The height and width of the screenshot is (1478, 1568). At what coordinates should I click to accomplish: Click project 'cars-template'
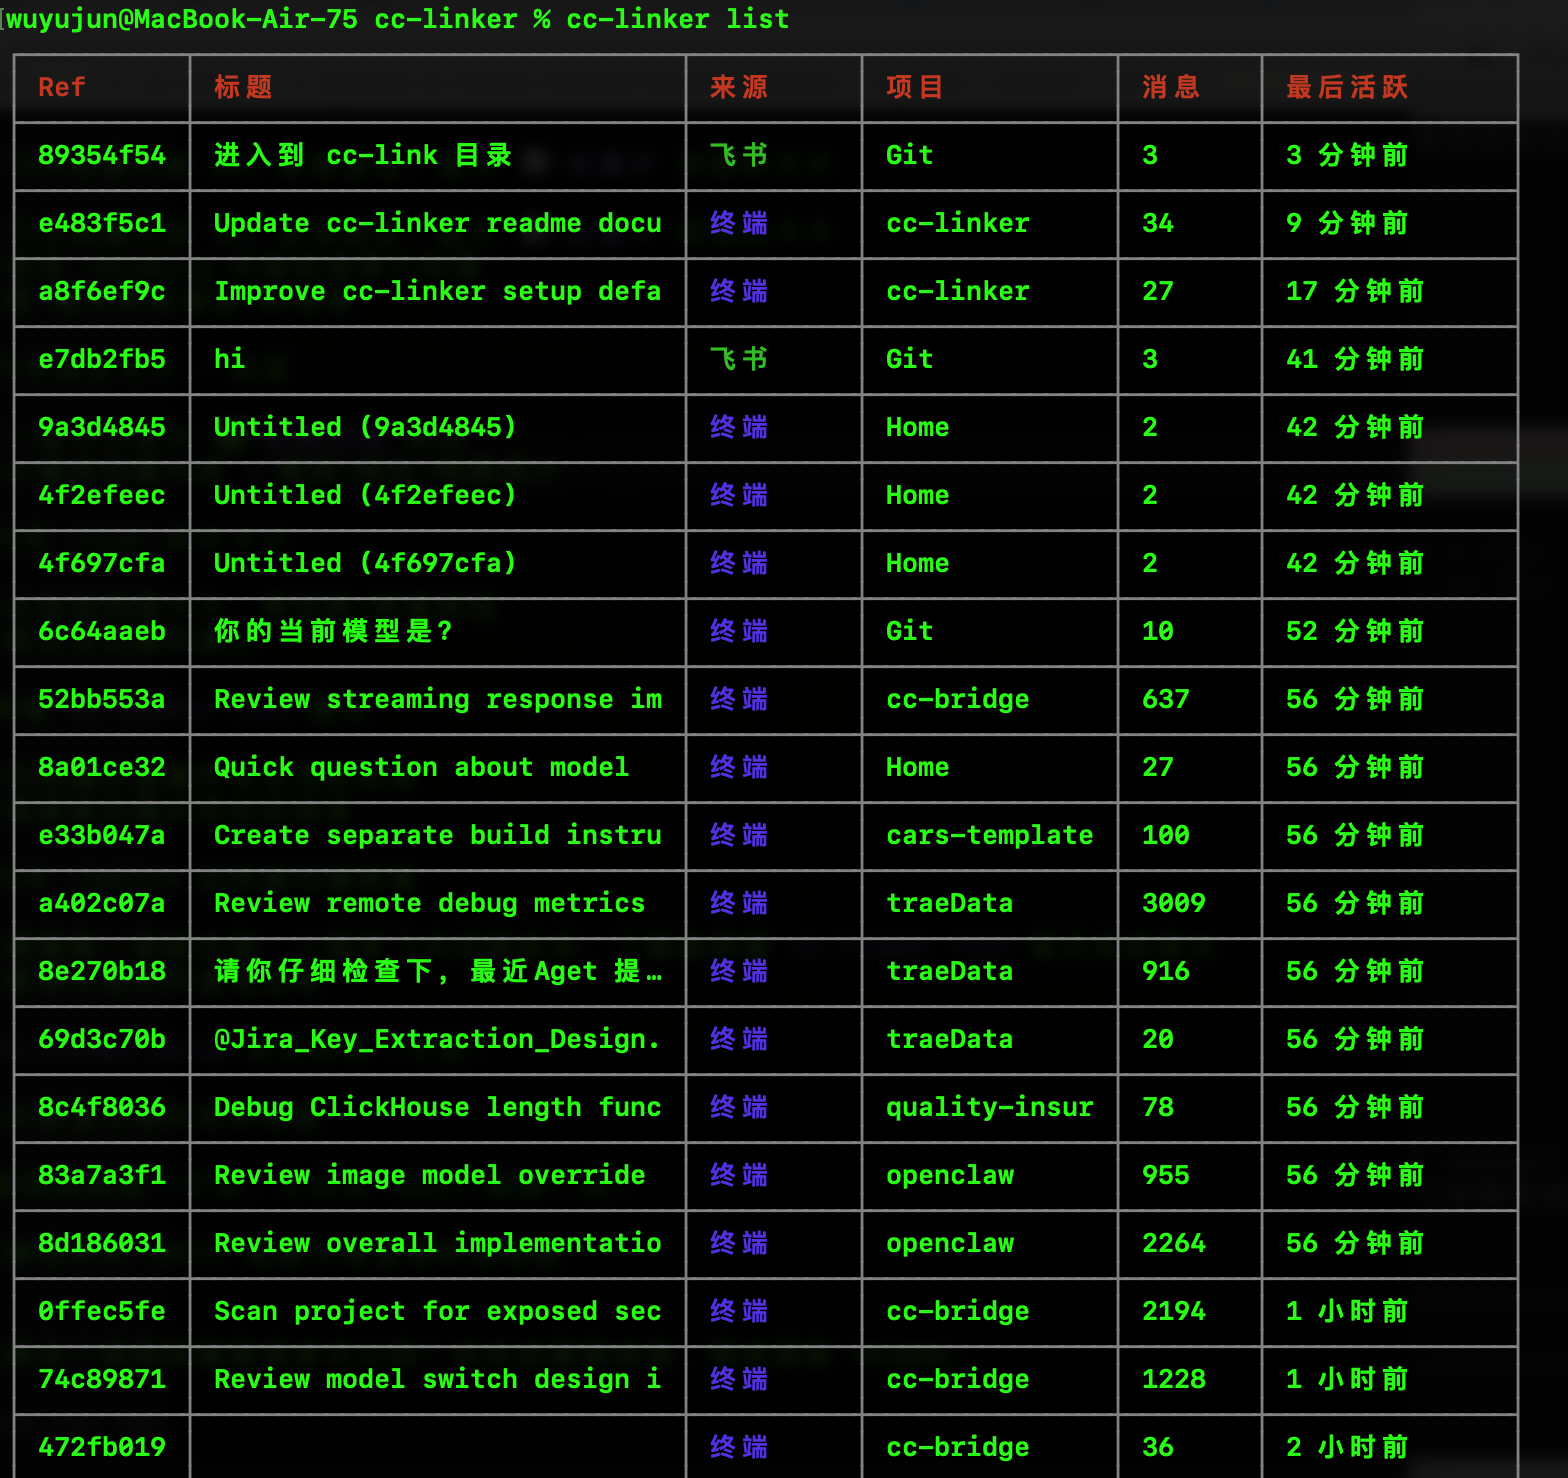989,836
